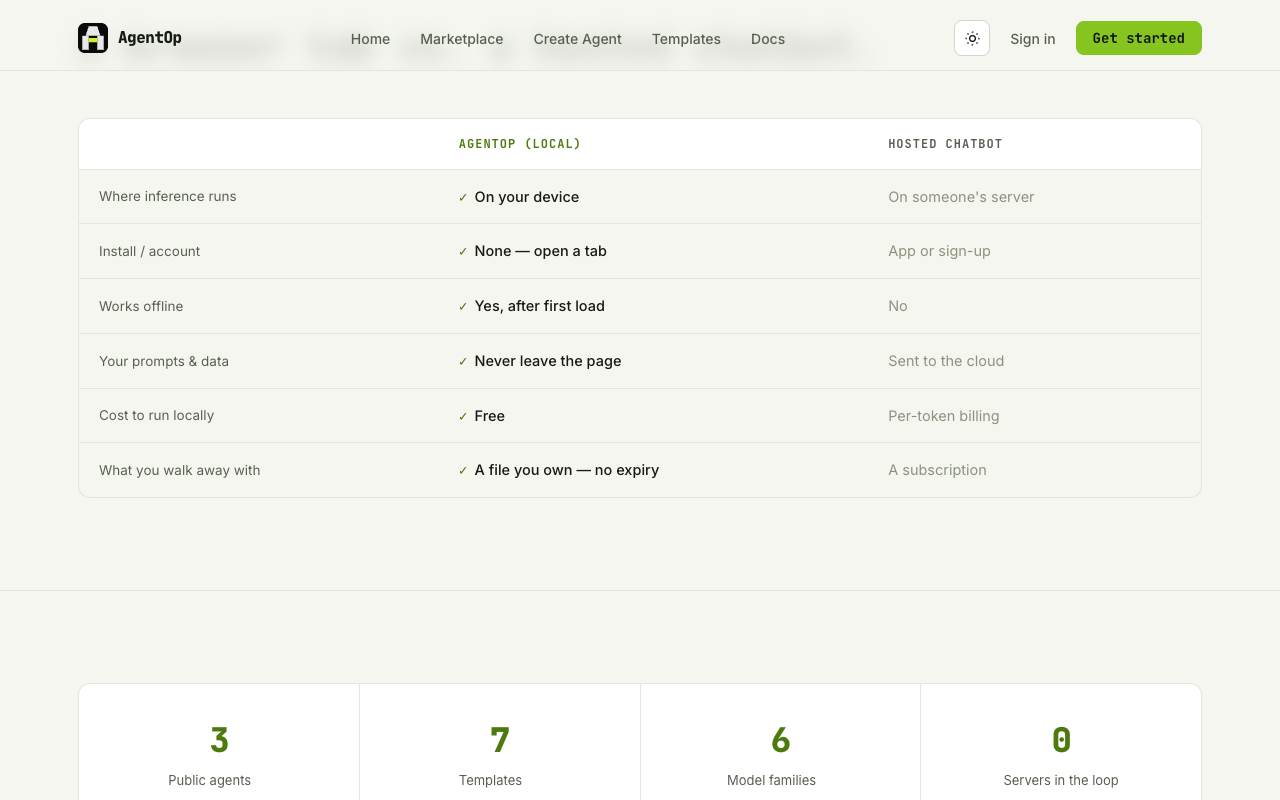Click the number 3 stat value
The image size is (1280, 800).
[219, 740]
